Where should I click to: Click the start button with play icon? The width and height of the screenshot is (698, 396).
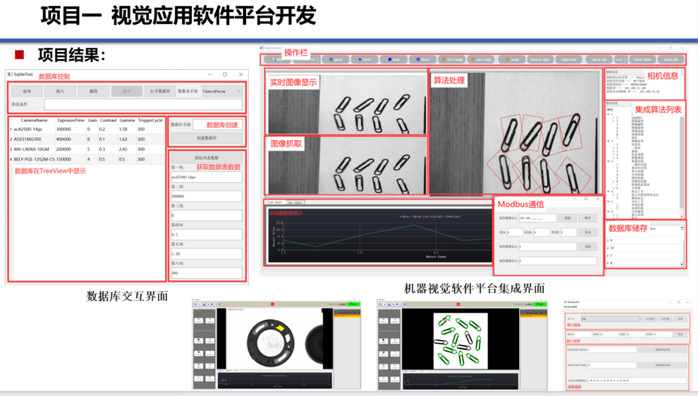point(365,59)
